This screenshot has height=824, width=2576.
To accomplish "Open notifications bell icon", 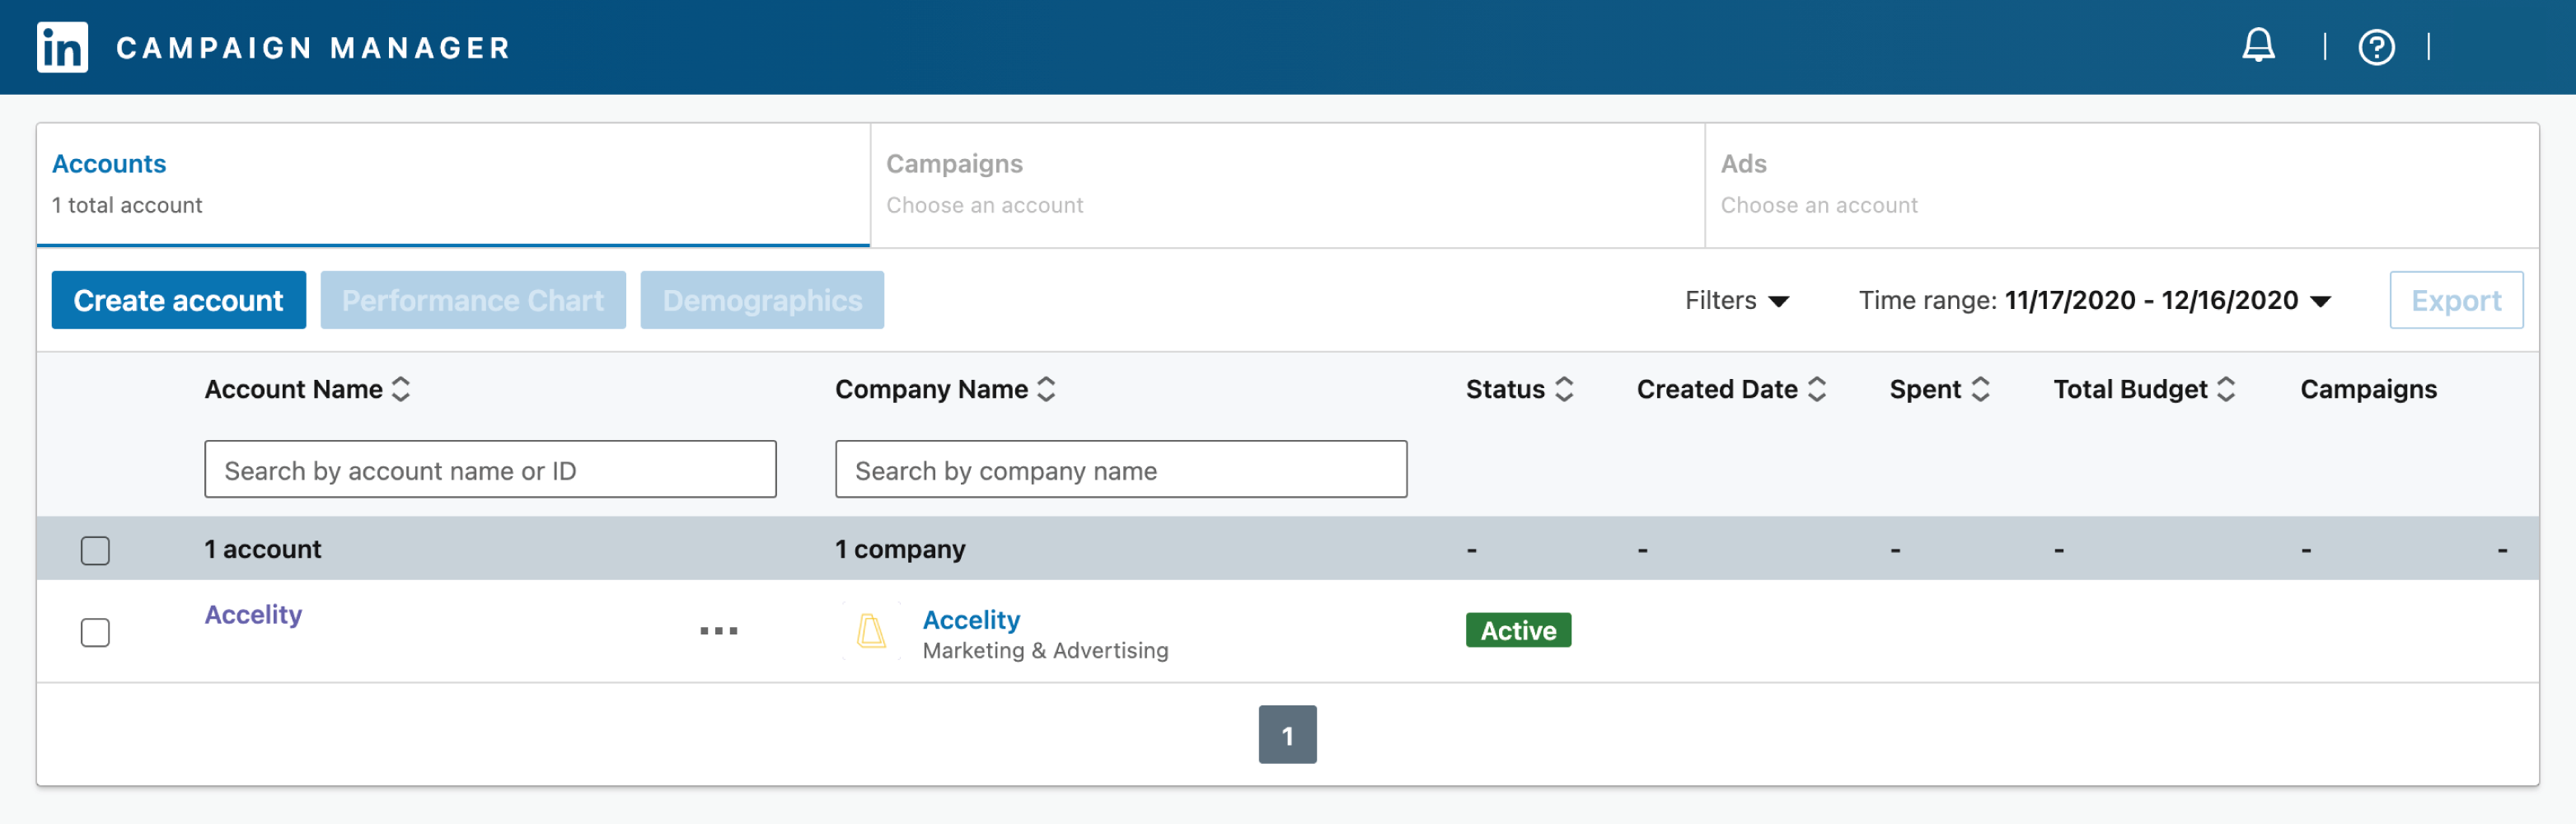I will click(2258, 46).
